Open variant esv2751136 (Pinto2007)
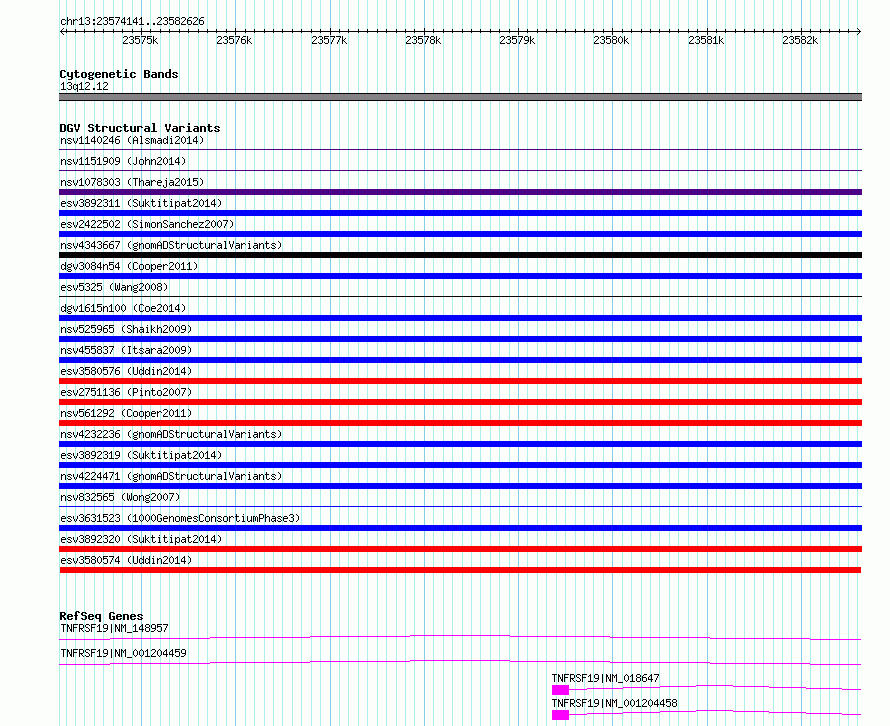 point(126,392)
